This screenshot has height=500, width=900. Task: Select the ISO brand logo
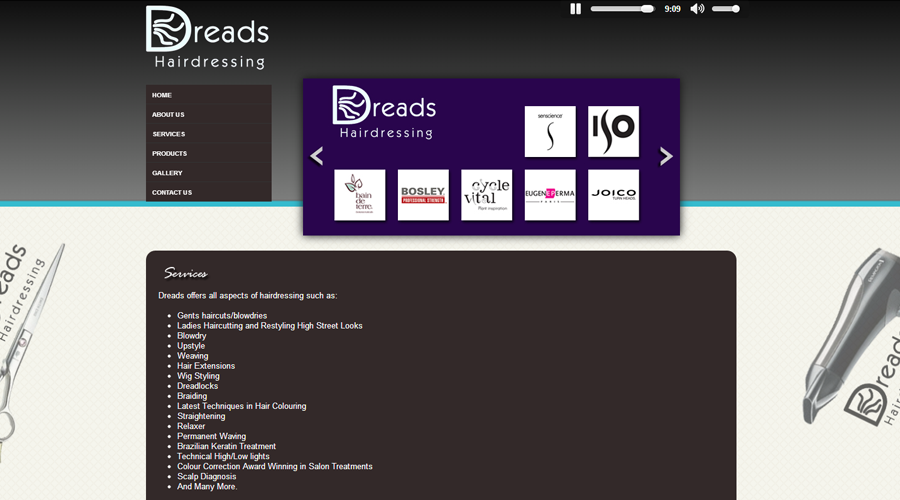[x=613, y=131]
